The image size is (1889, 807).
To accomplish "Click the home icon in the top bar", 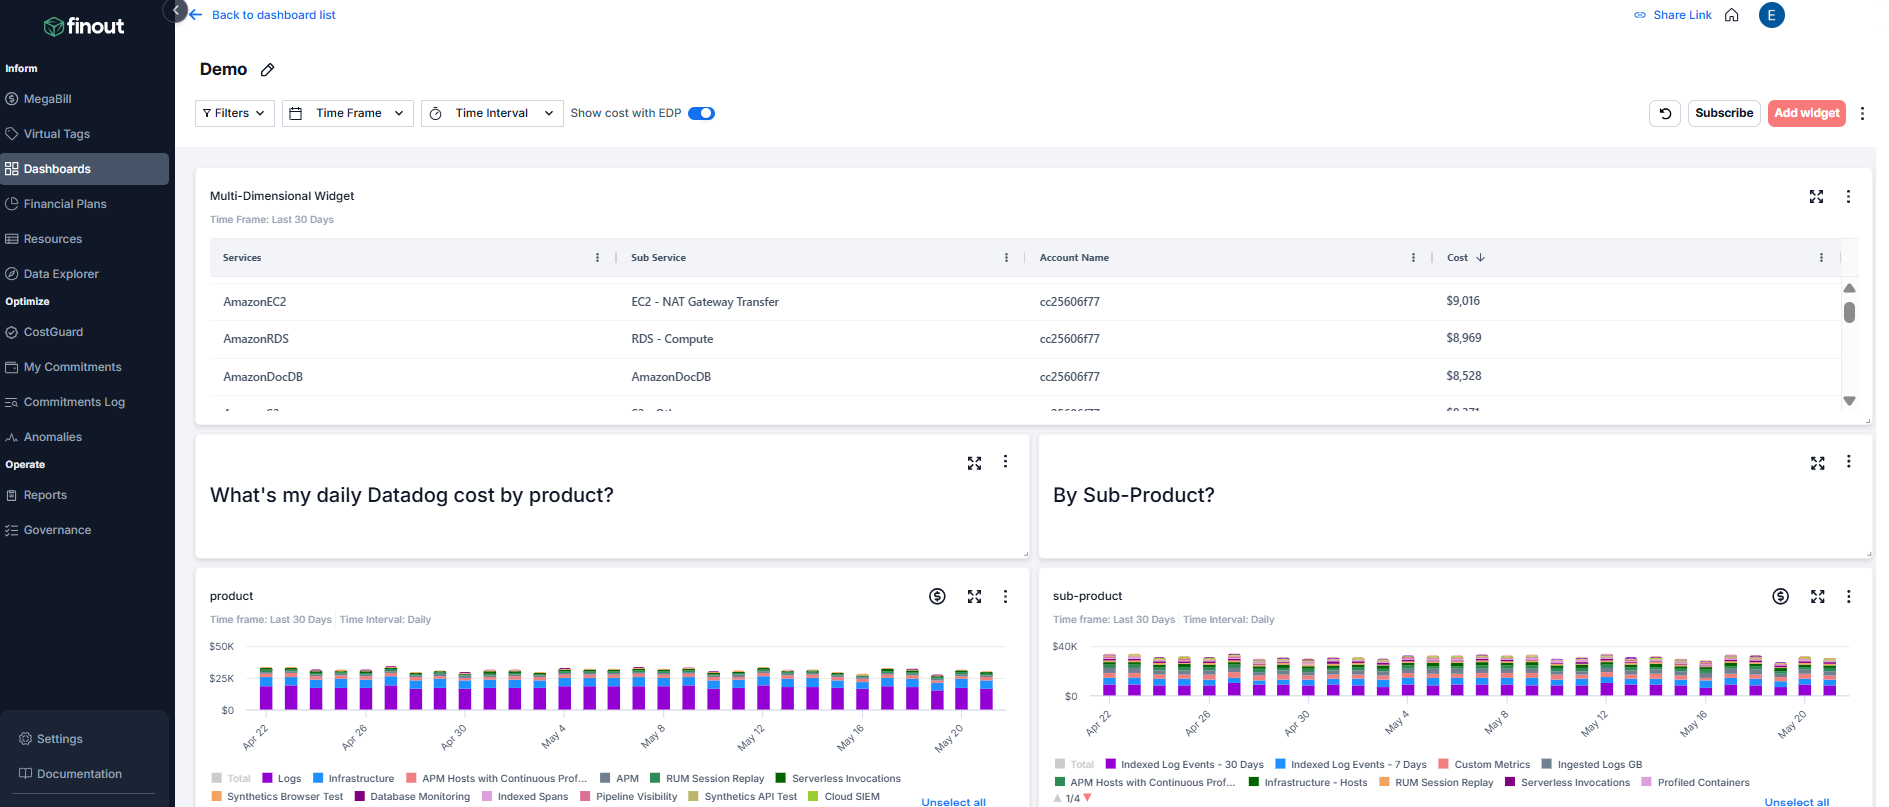I will (x=1732, y=15).
